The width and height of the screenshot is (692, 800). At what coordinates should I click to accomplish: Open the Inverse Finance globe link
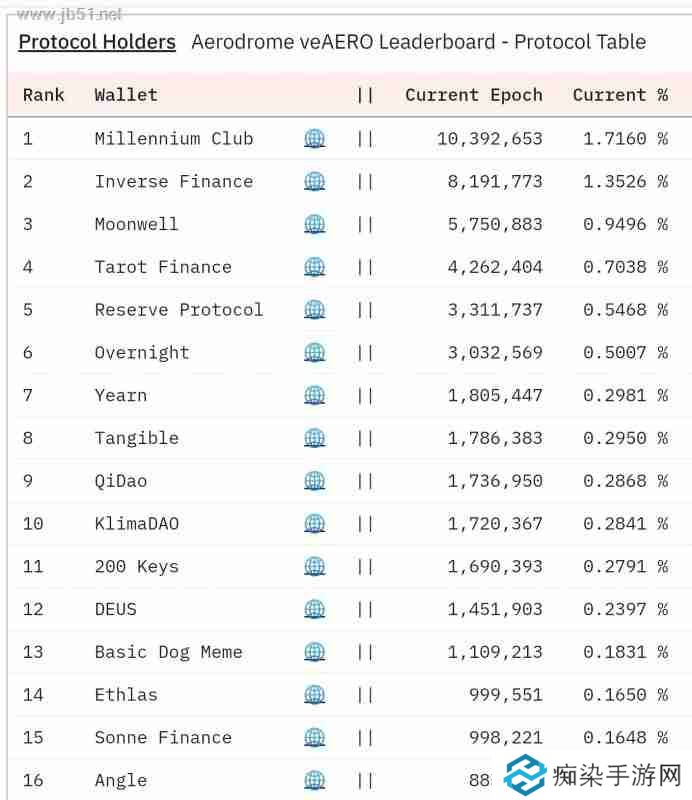[x=314, y=182]
